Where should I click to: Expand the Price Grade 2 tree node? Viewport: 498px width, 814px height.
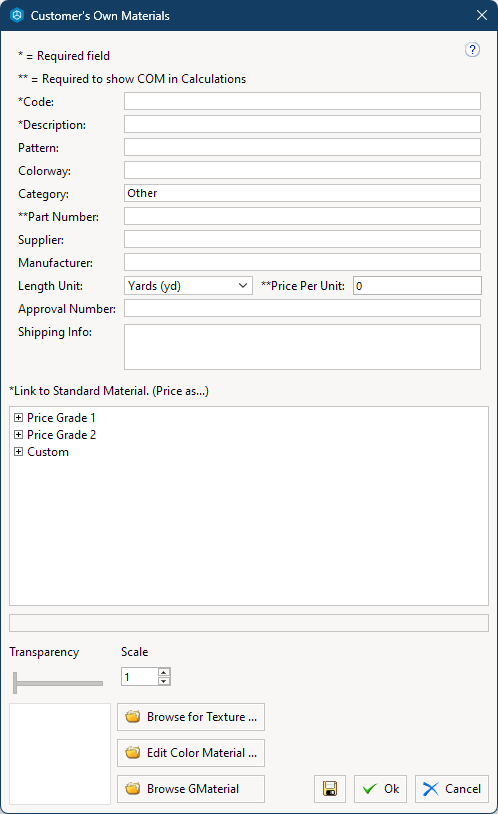click(x=19, y=435)
